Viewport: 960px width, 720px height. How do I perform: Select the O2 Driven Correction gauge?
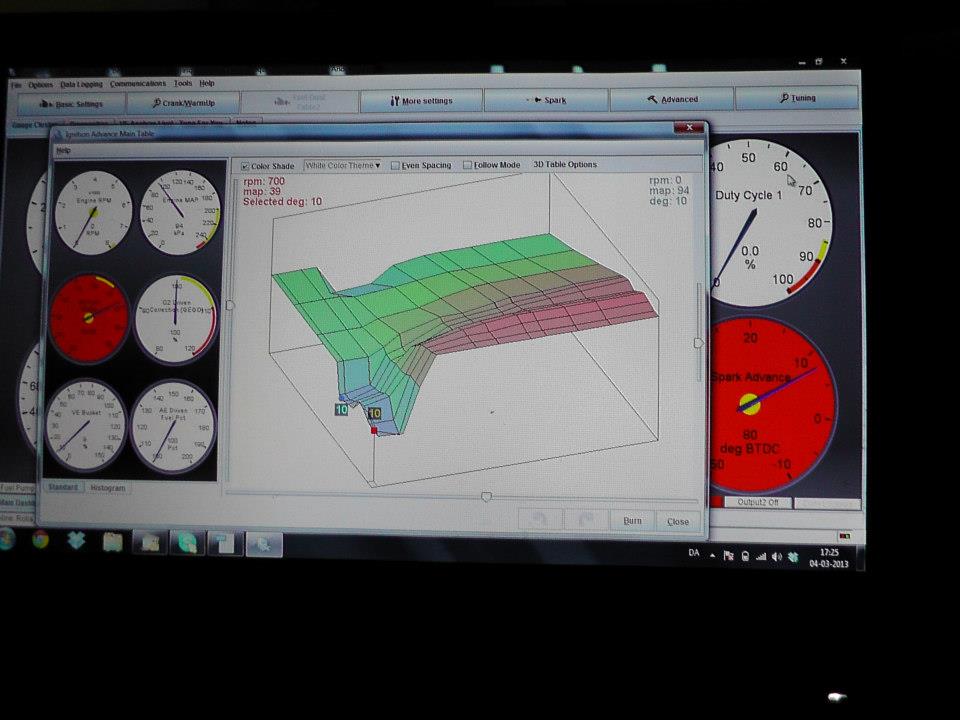tap(176, 318)
